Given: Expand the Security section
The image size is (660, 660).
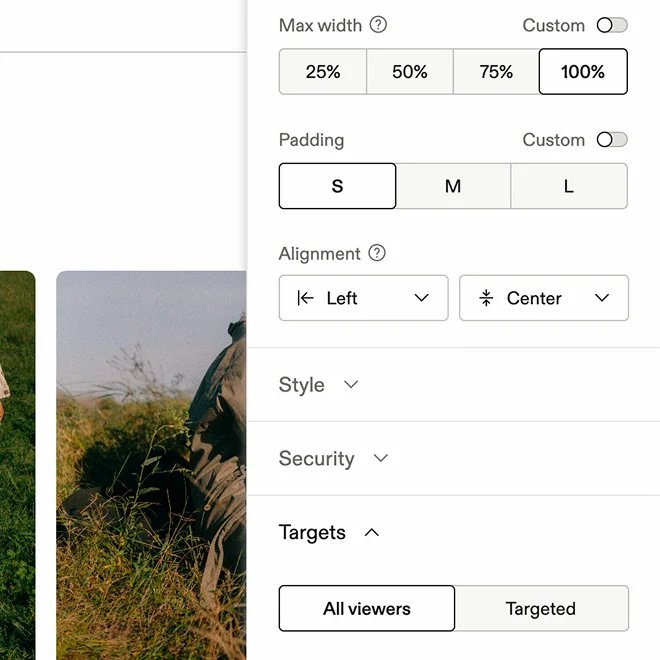Looking at the screenshot, I should coord(333,458).
